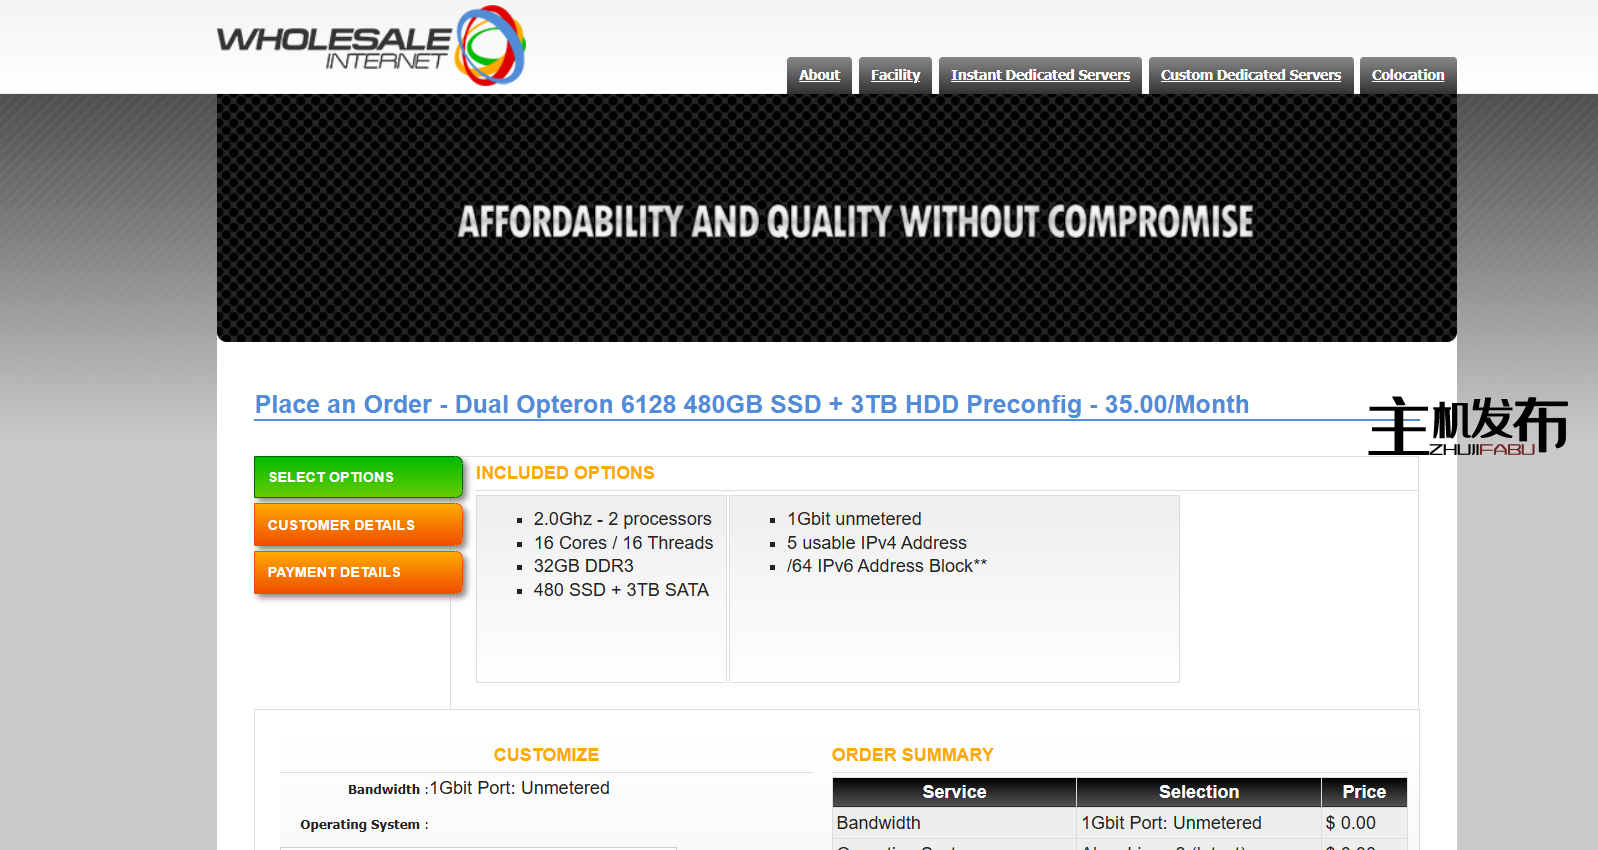Click the affordability banner image

click(x=836, y=219)
